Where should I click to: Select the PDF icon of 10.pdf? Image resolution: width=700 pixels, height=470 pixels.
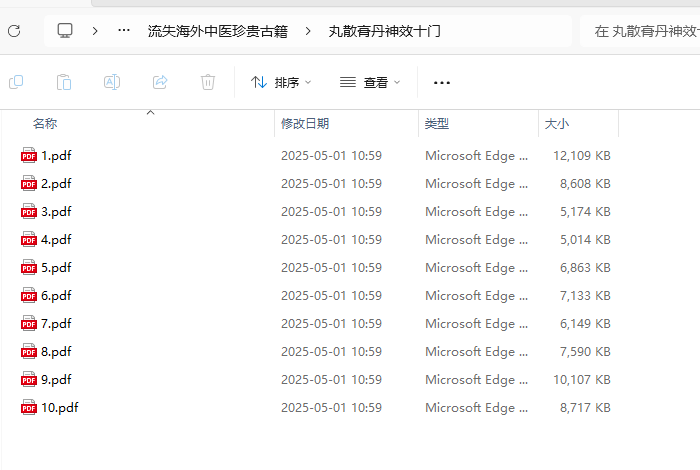click(x=28, y=408)
